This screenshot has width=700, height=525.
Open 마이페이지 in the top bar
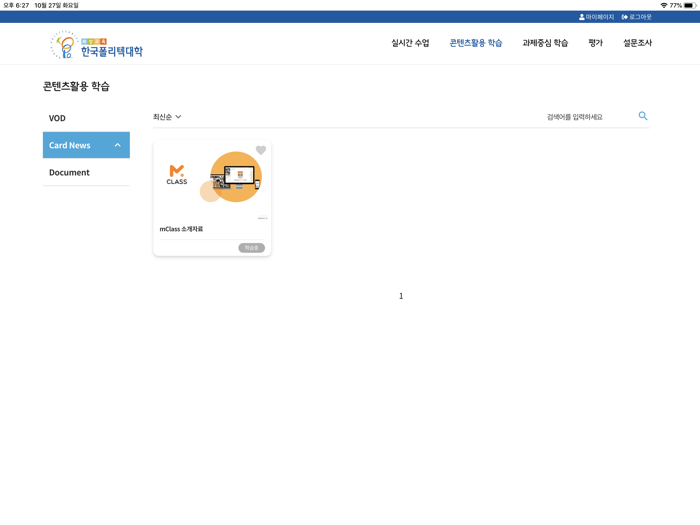[x=596, y=17]
